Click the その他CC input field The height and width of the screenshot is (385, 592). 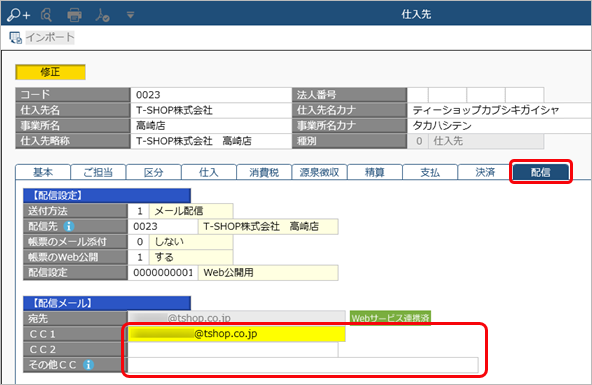[303, 365]
